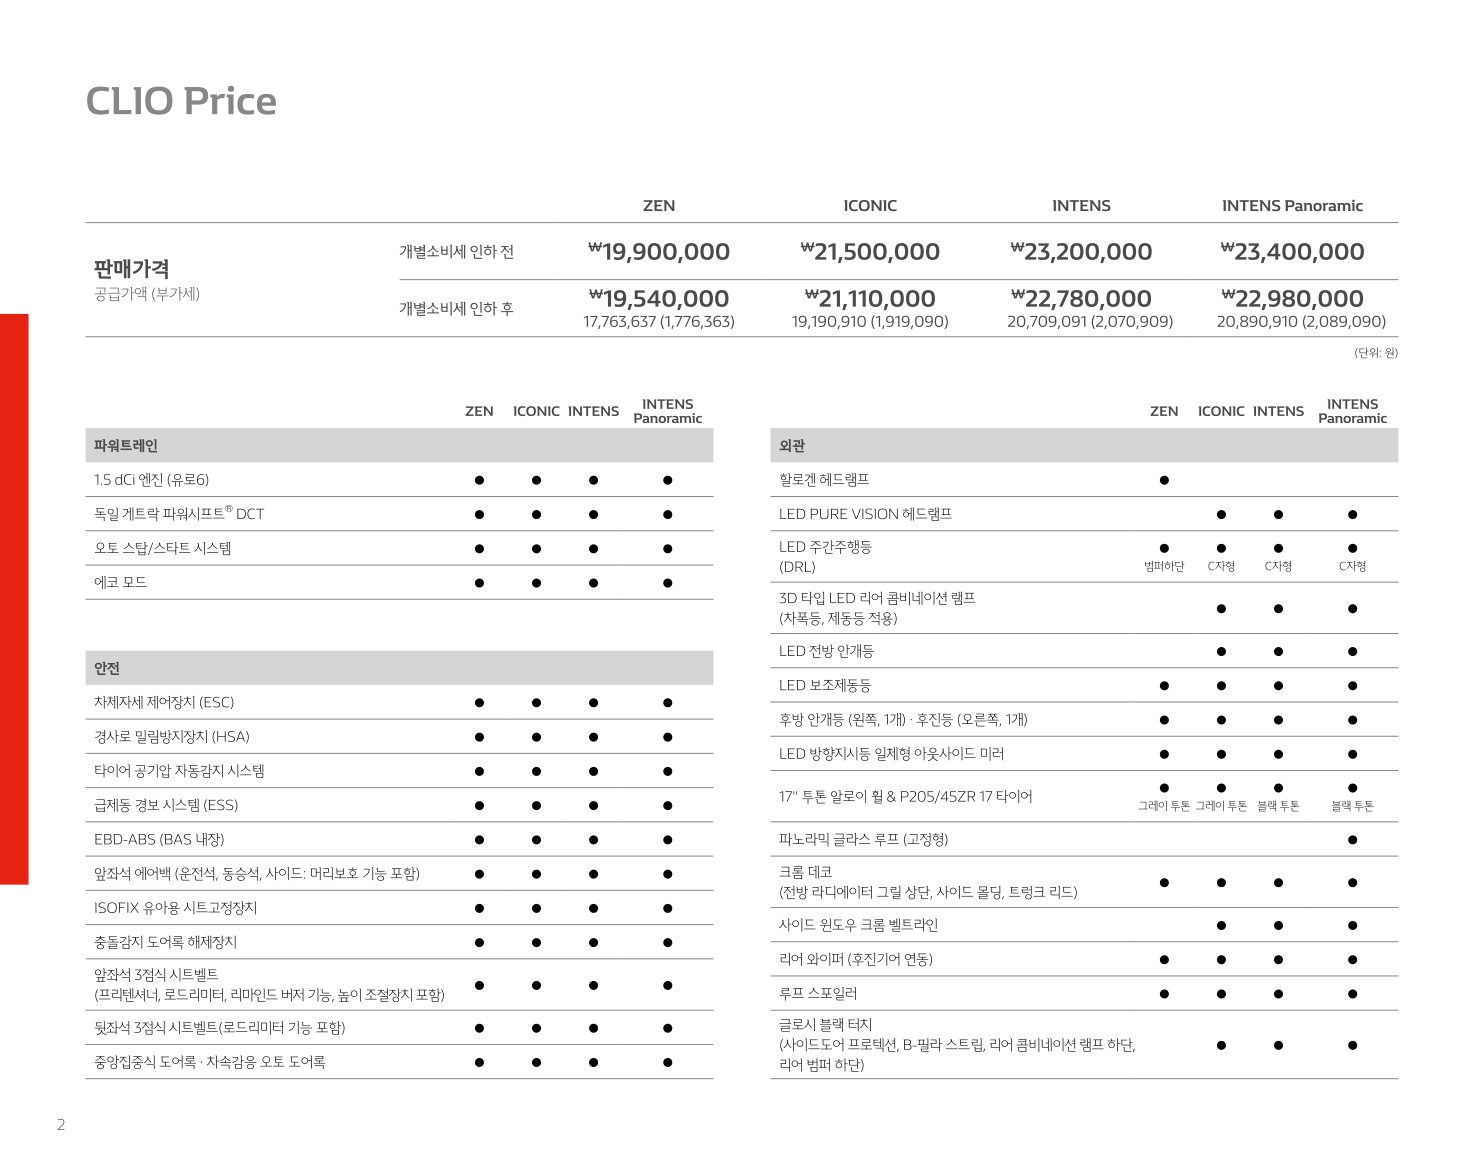Image resolution: width=1484 pixels, height=1170 pixels.
Task: Click the ZEN dot for 1.5 dCi 엔진
Action: pyautogui.click(x=479, y=480)
